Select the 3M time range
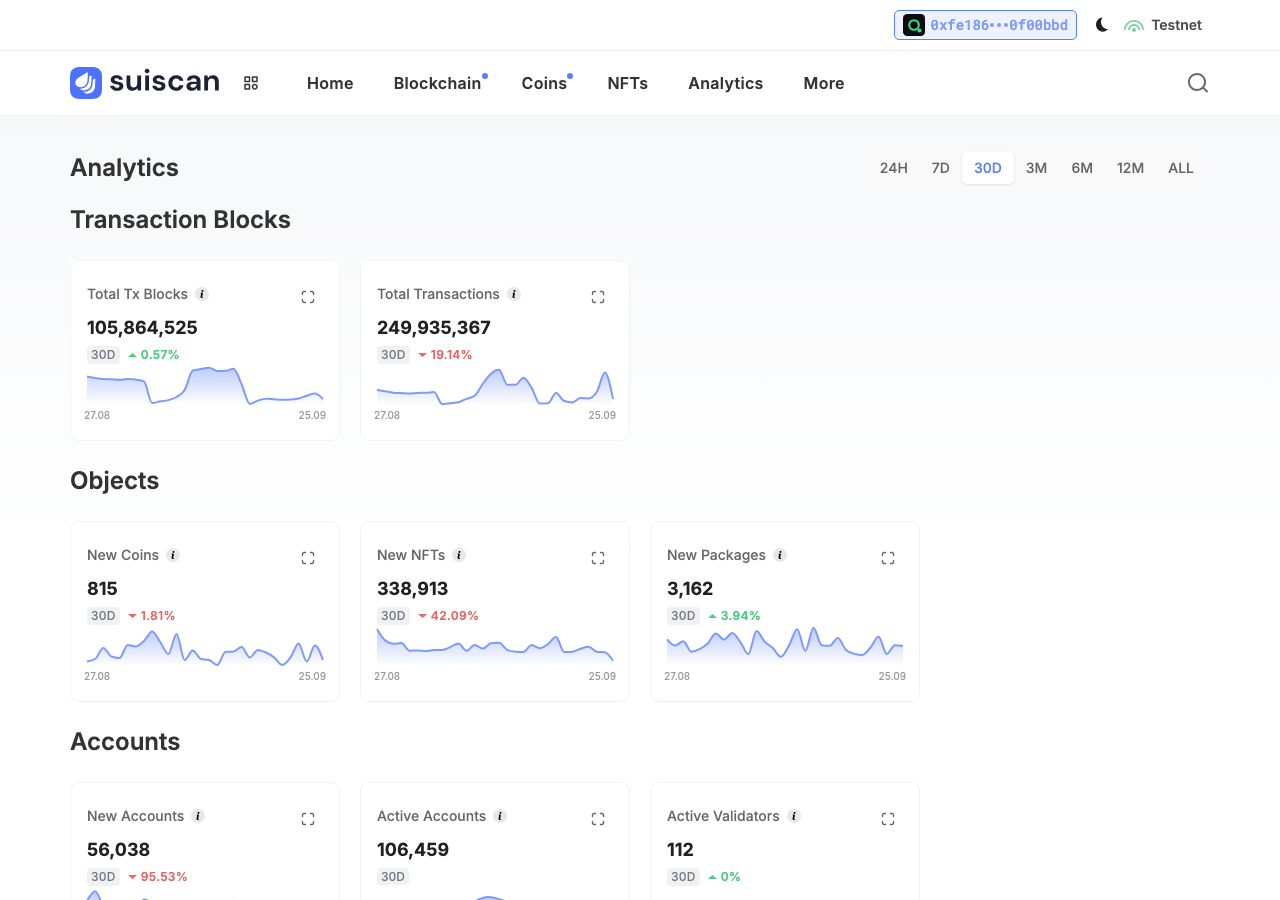The height and width of the screenshot is (900, 1280). (x=1037, y=168)
